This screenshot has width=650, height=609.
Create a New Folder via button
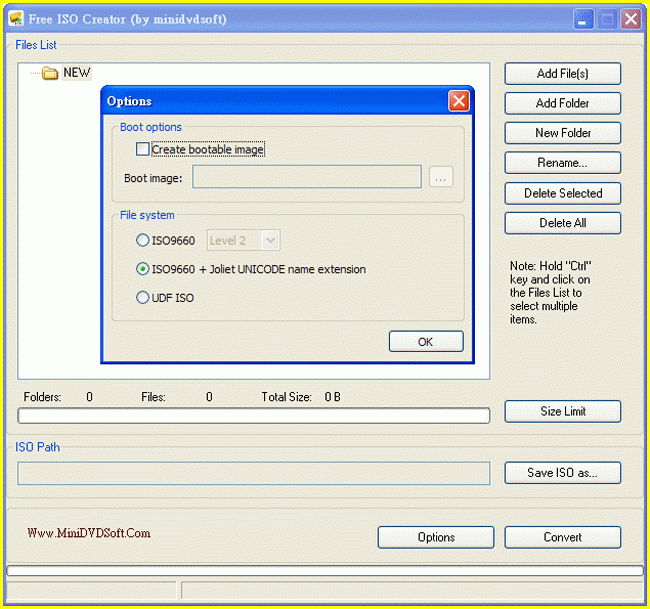click(x=562, y=134)
